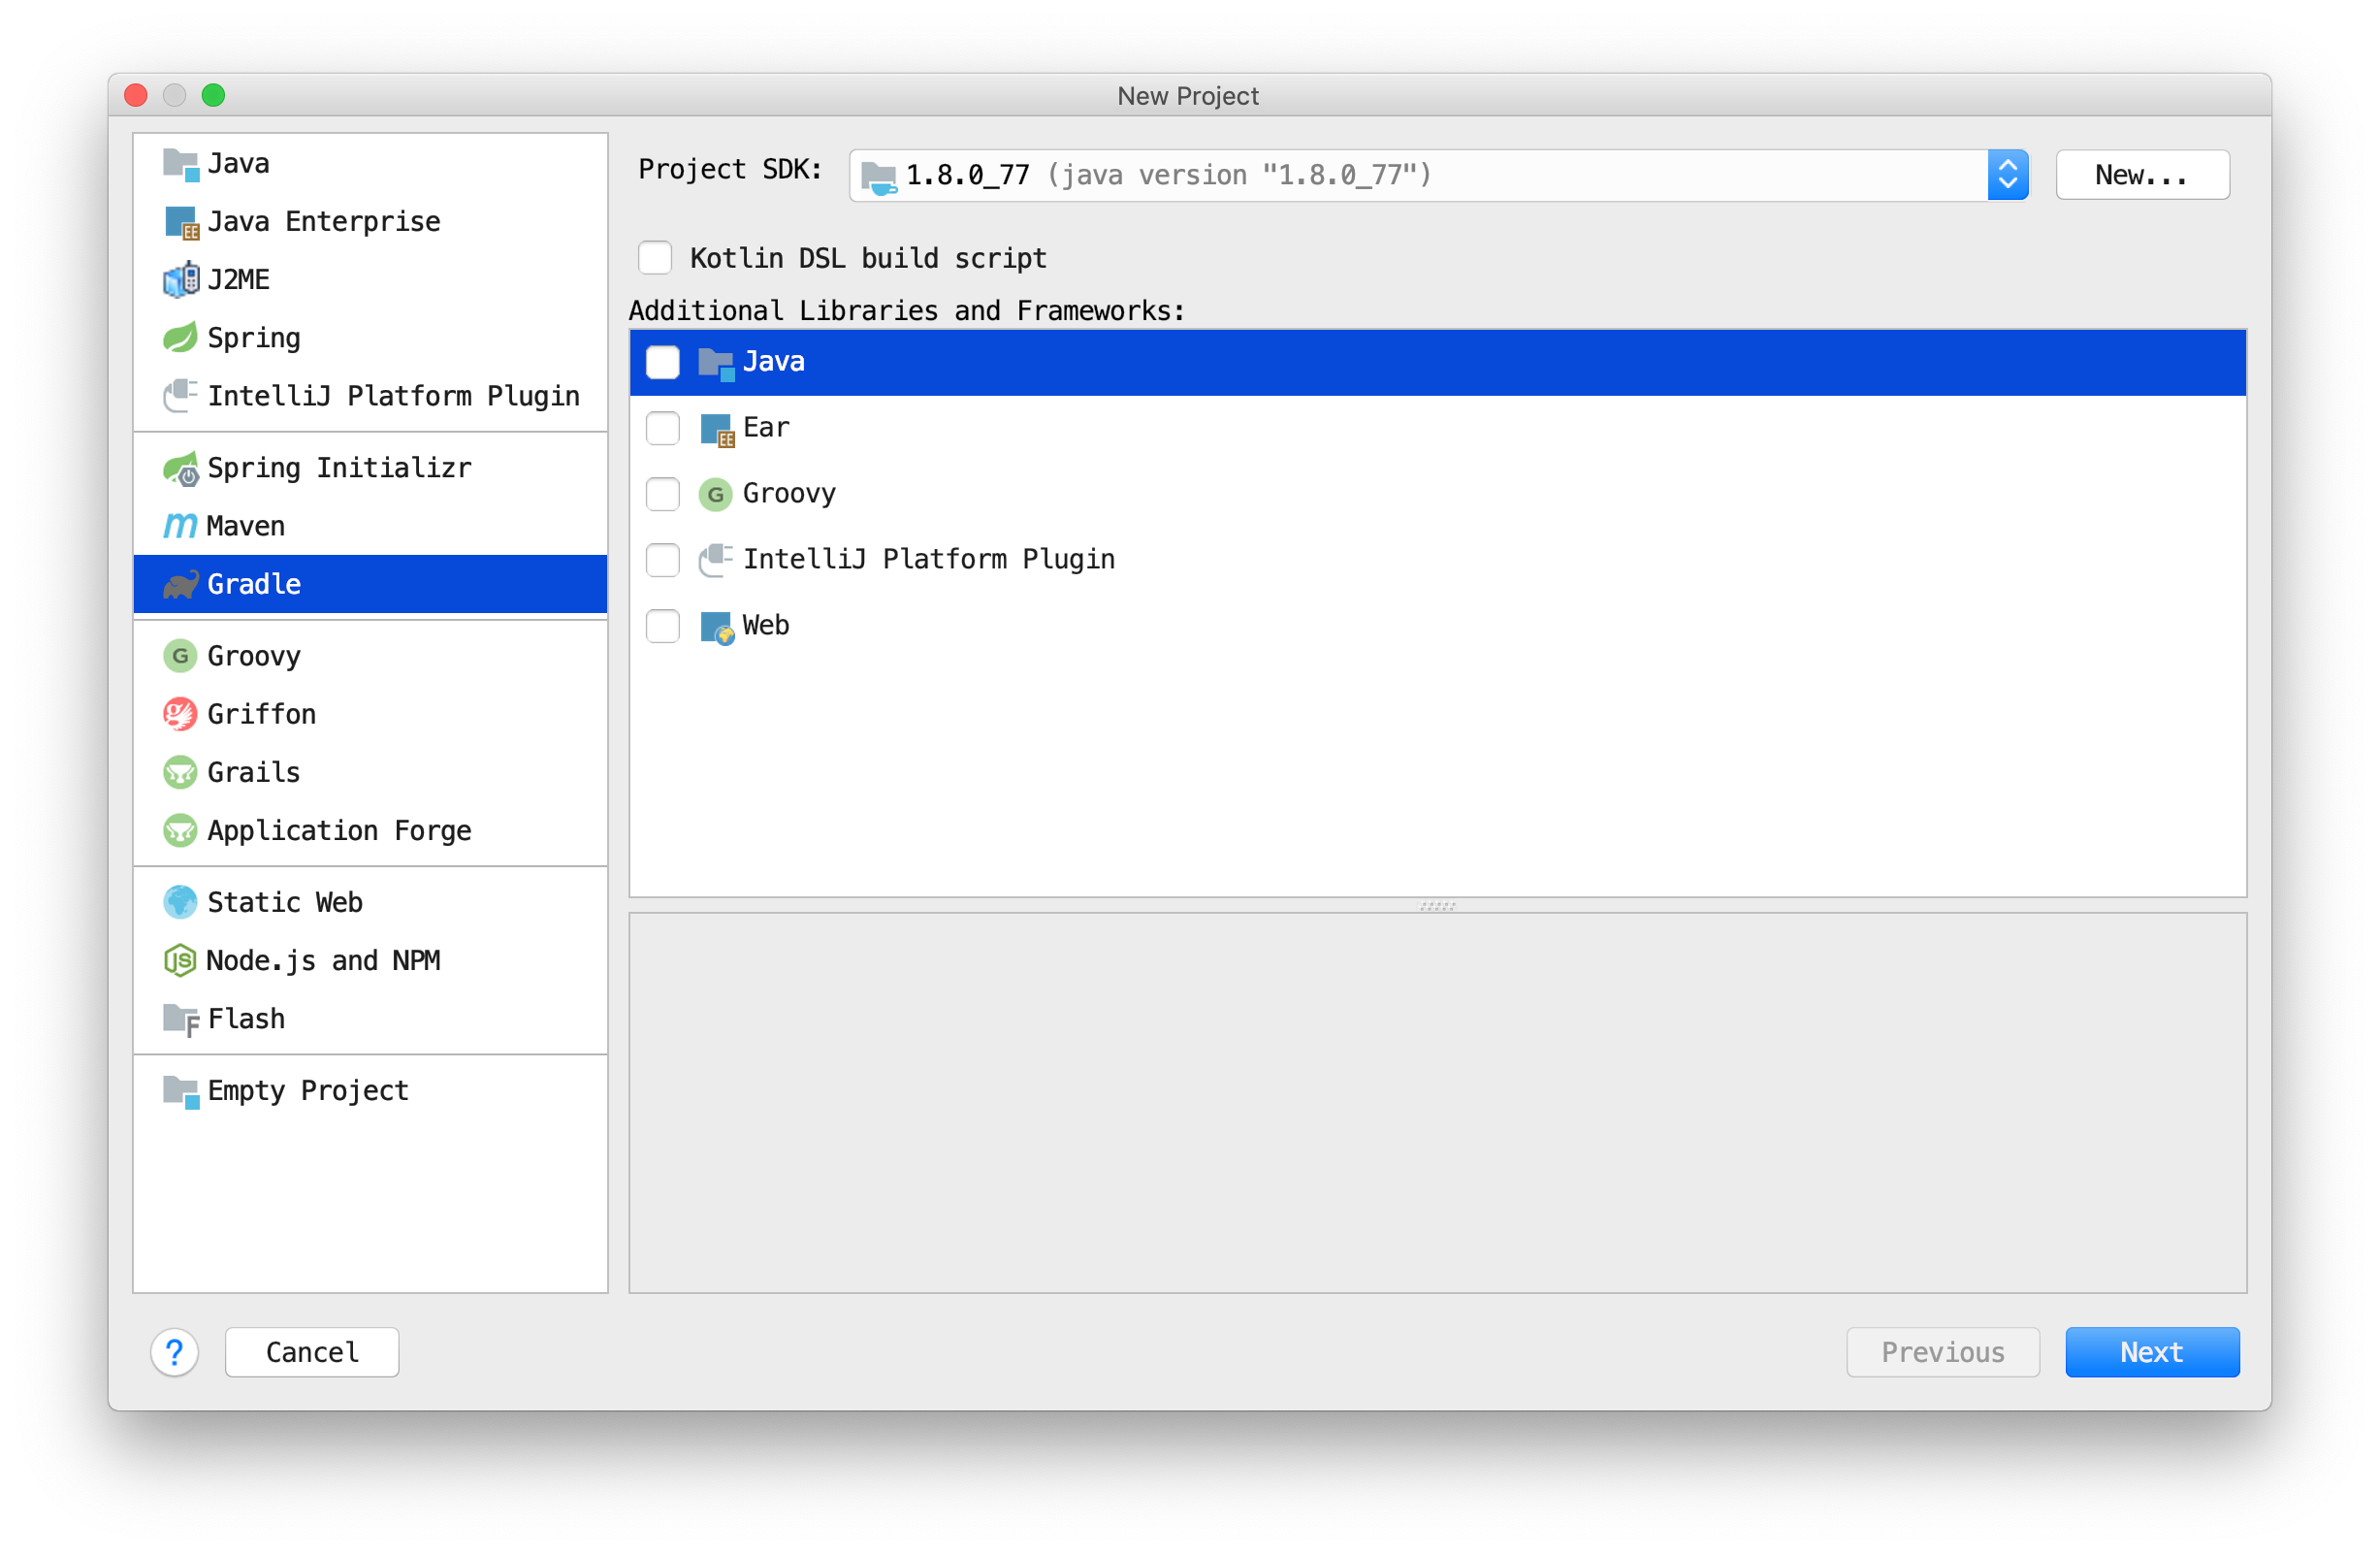2380x1554 pixels.
Task: Click the Project SDK 1.8.0_77 combo box
Action: point(1438,176)
